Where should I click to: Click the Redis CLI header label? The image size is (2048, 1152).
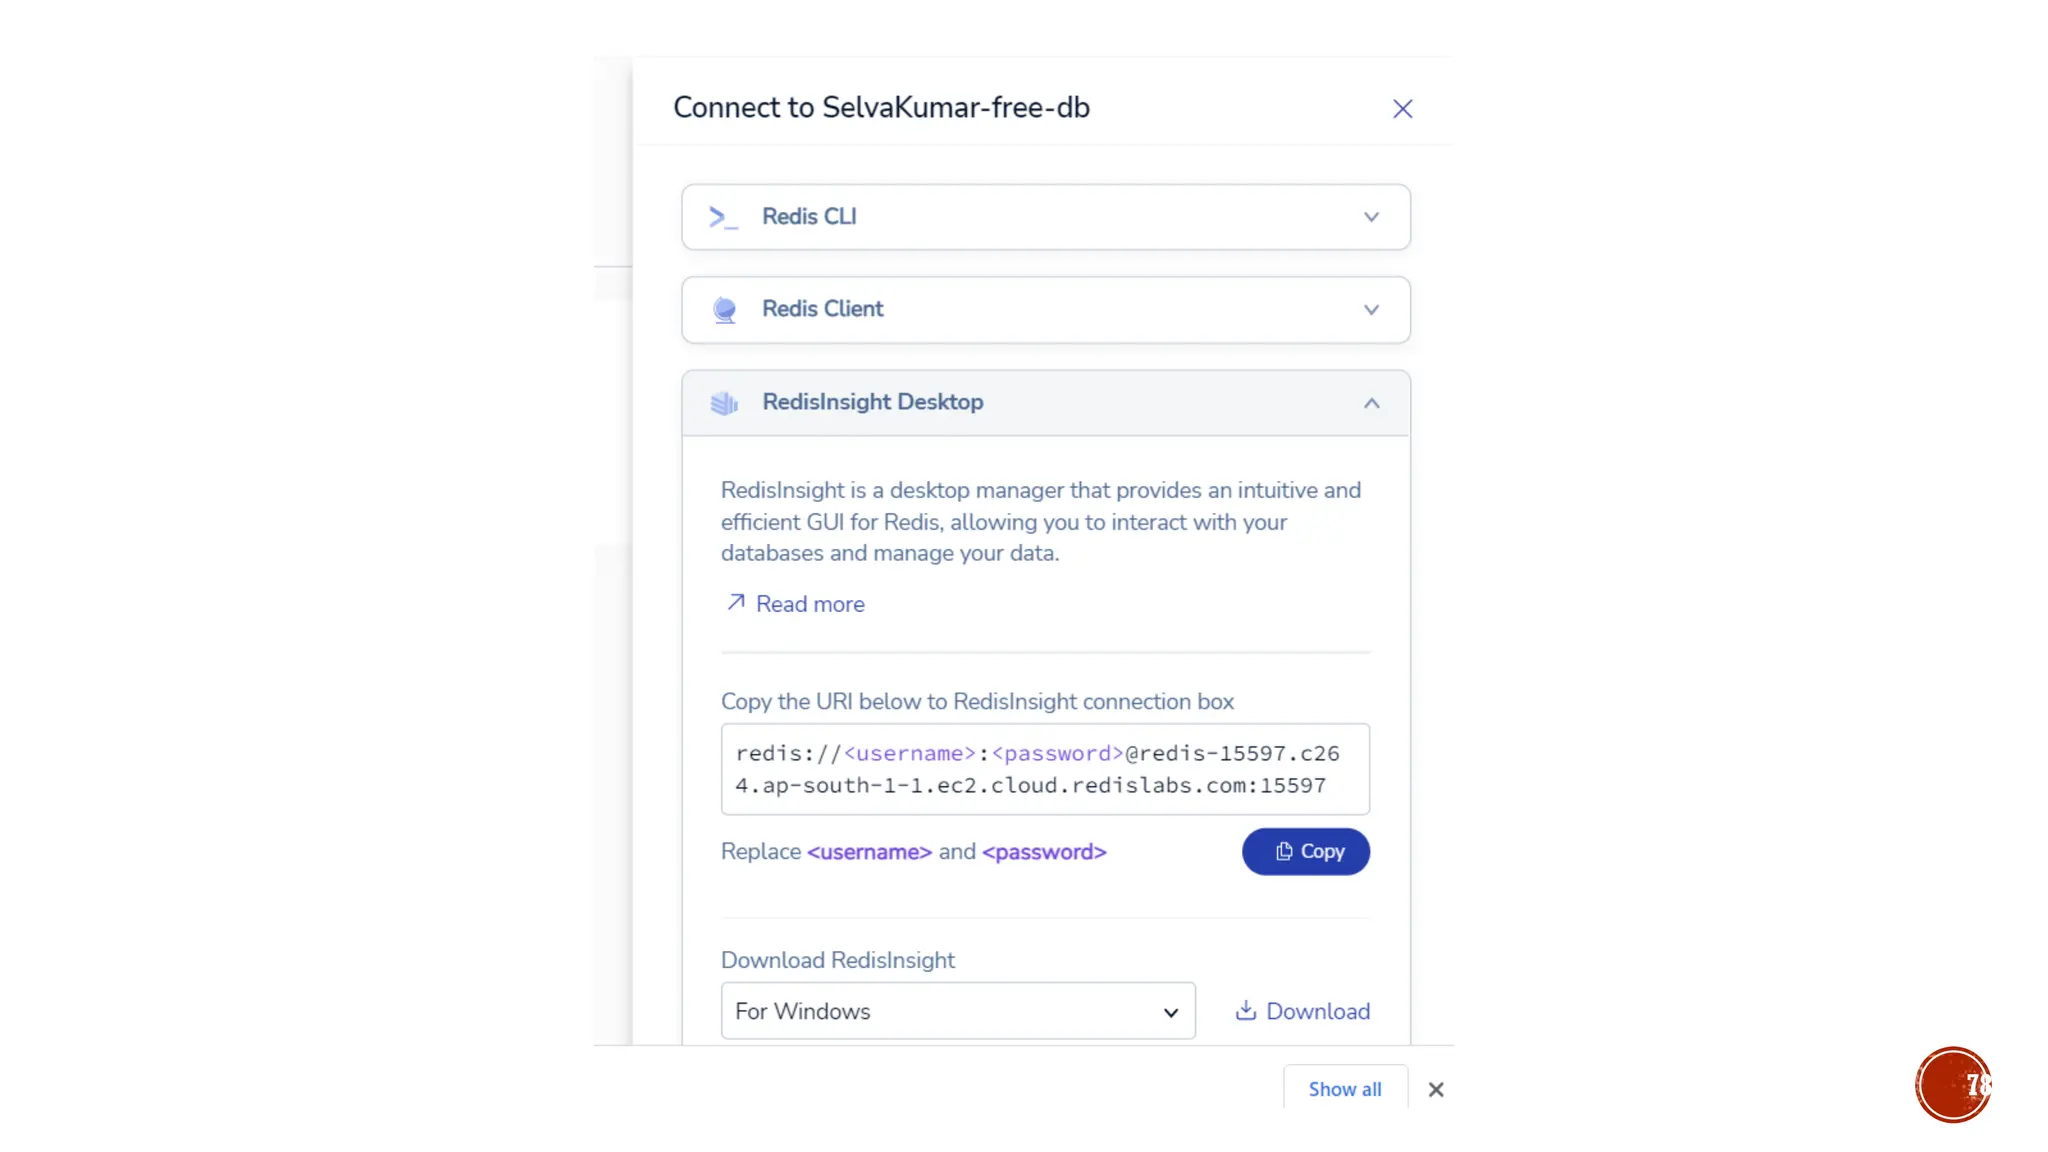[808, 217]
